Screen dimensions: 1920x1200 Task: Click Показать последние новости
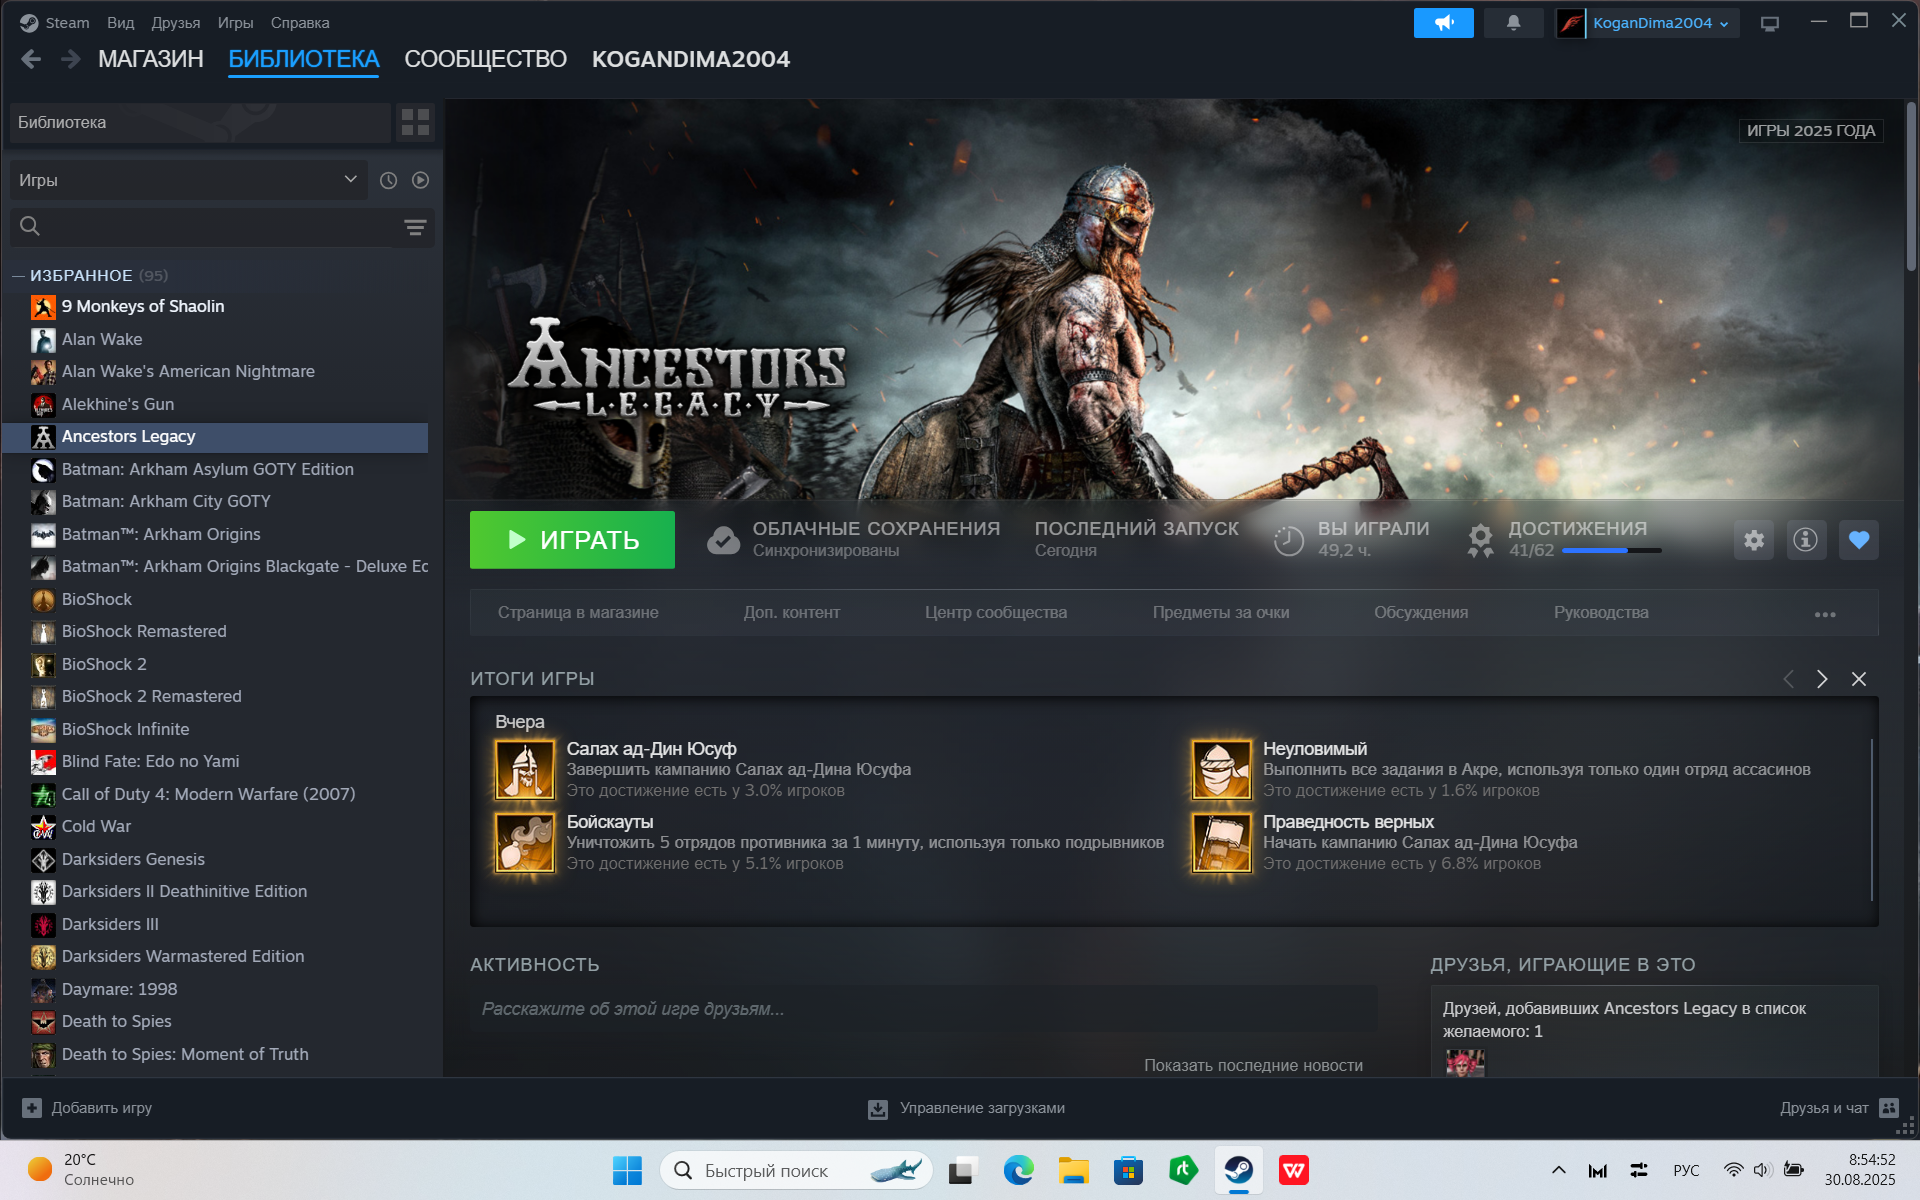click(1253, 1065)
